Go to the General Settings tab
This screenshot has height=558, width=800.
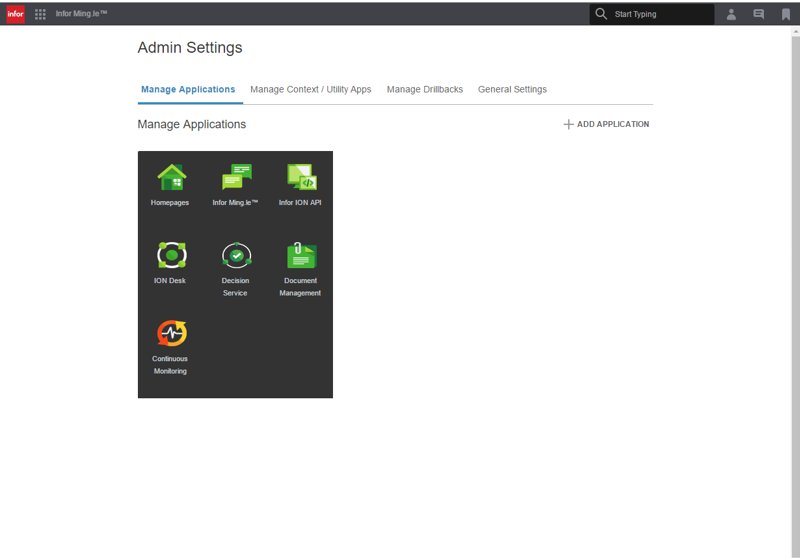pos(512,90)
